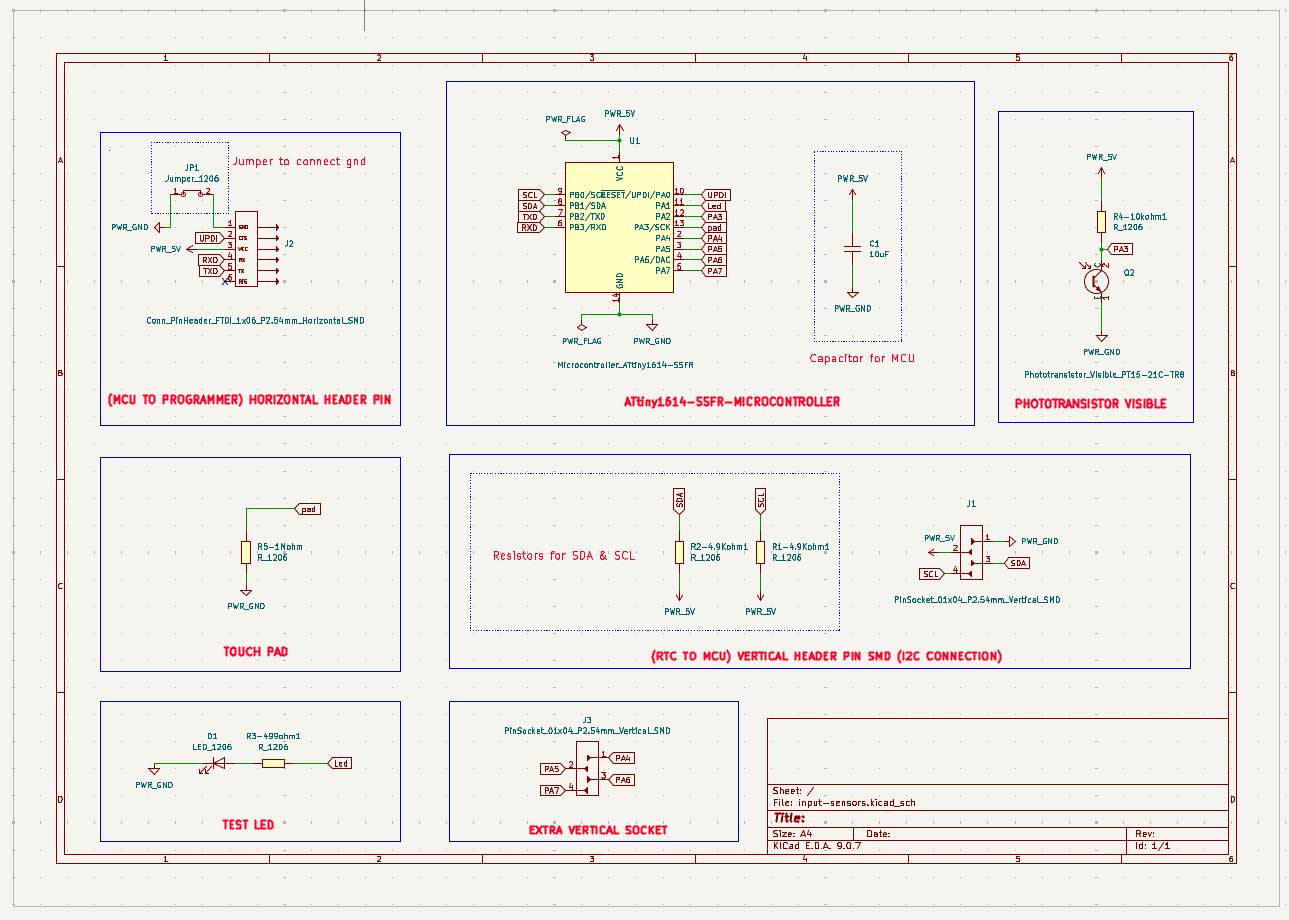Viewport: 1289px width, 920px height.
Task: Click the SCL label on the J1 socket
Action: tap(931, 574)
